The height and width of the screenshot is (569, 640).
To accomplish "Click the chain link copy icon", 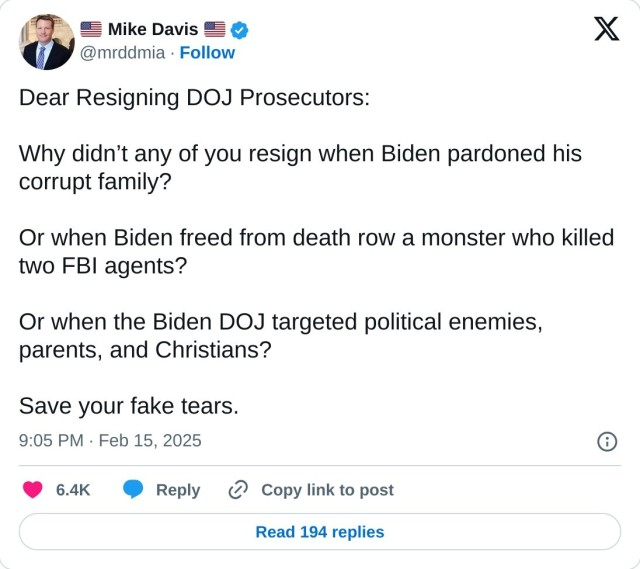I will point(238,490).
